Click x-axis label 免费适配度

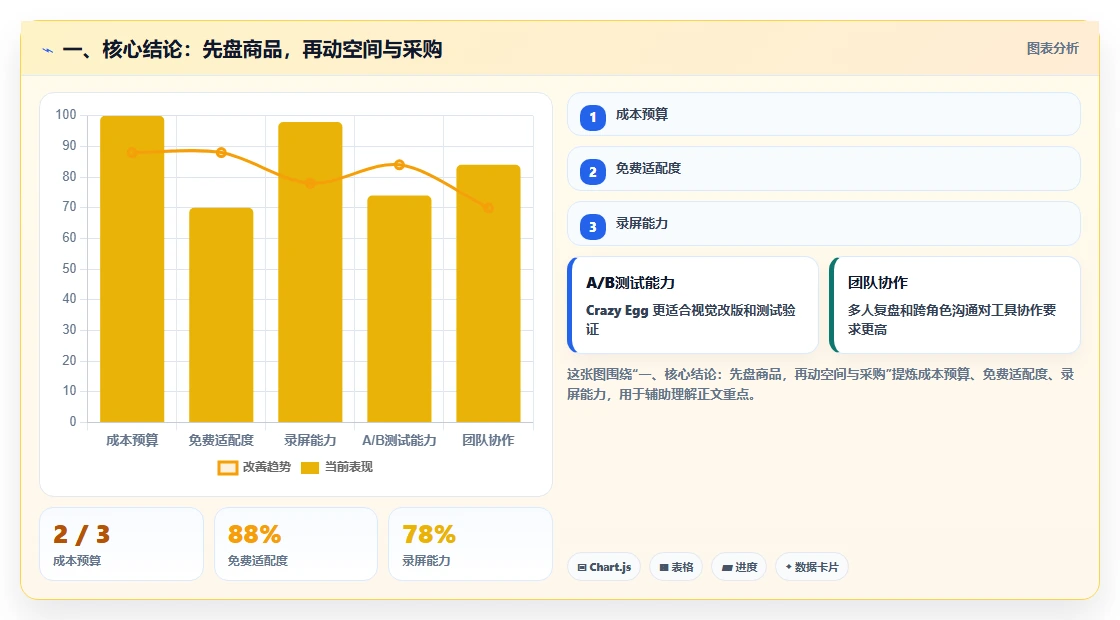point(221,441)
